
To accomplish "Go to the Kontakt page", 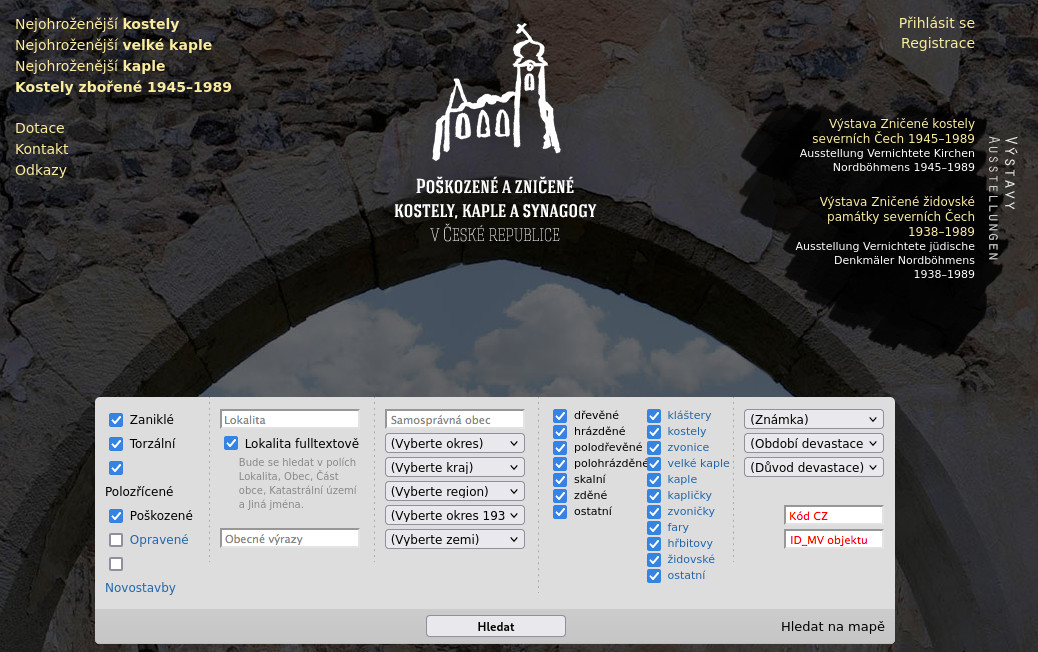I will (x=42, y=149).
